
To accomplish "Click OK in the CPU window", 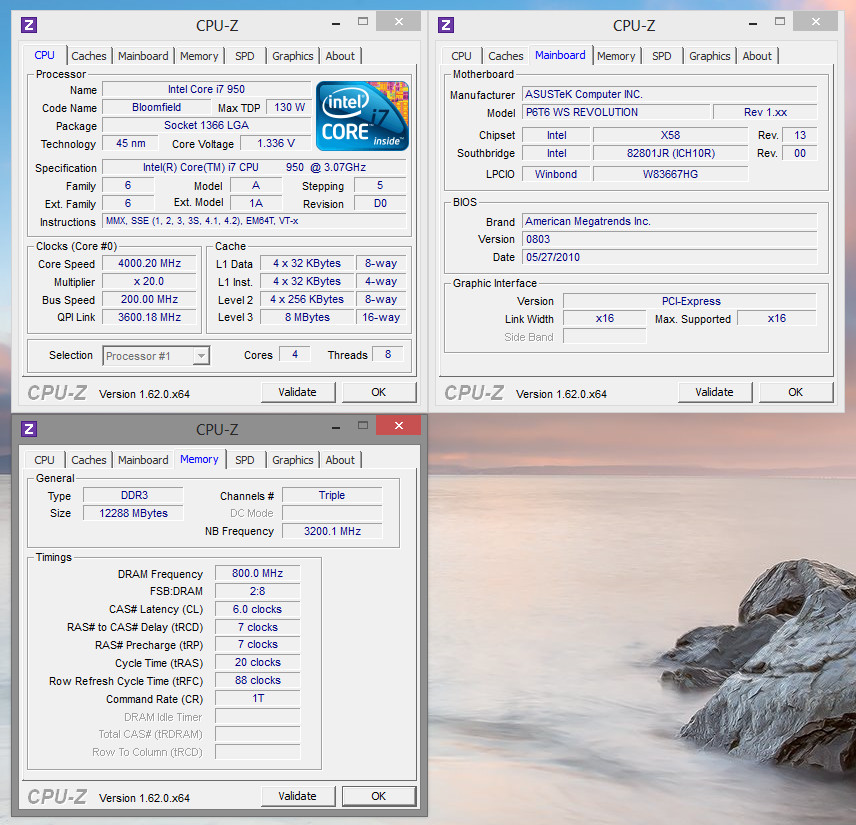I will tap(379, 392).
